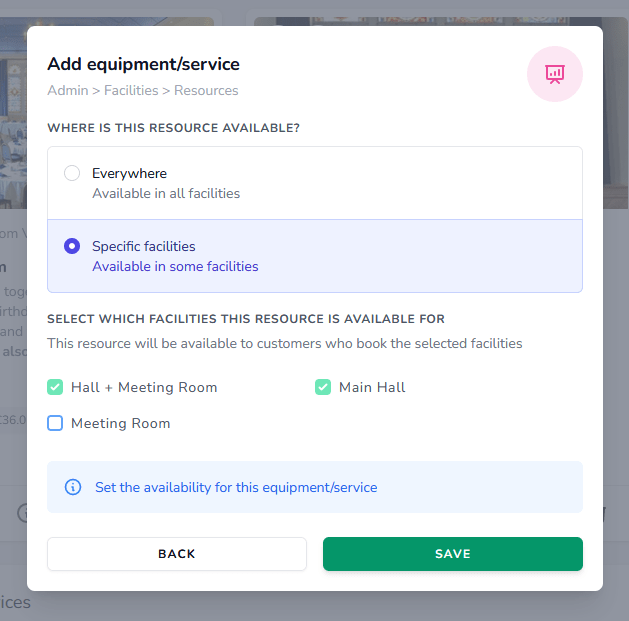Viewport: 629px width, 621px height.
Task: Select the Specific facilities radio button
Action: click(x=72, y=246)
